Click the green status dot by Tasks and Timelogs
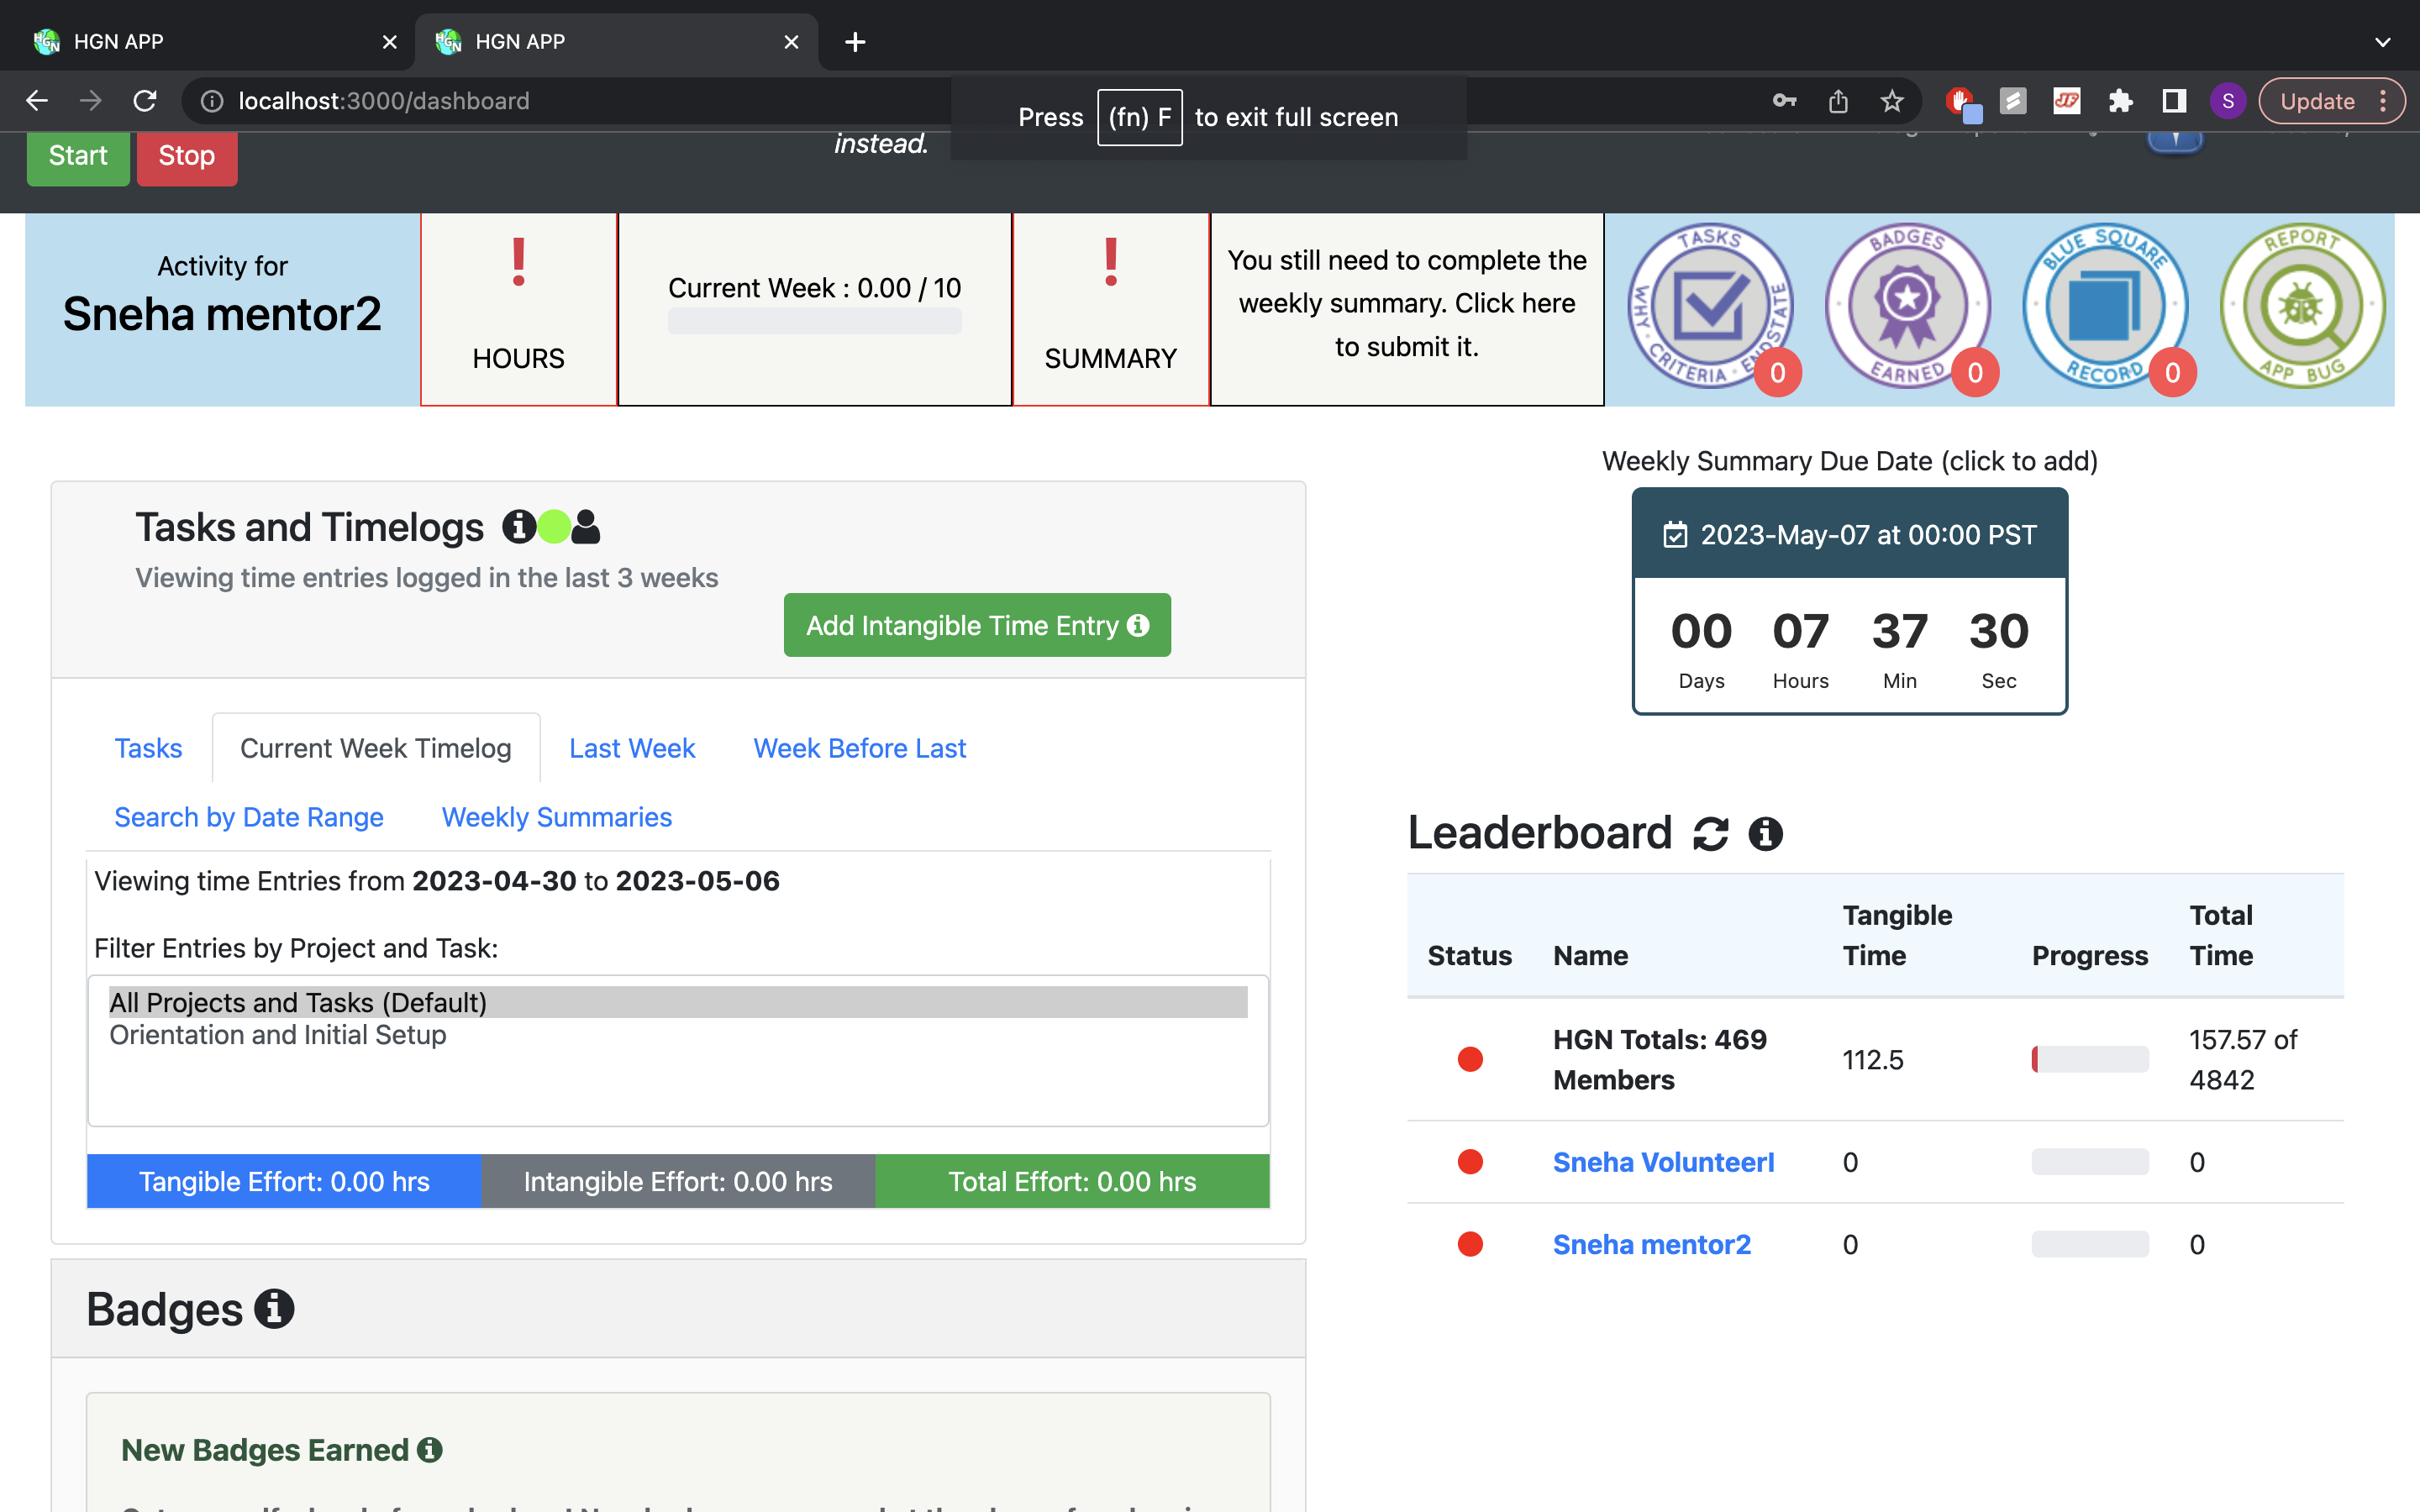This screenshot has width=2420, height=1512. [x=554, y=526]
